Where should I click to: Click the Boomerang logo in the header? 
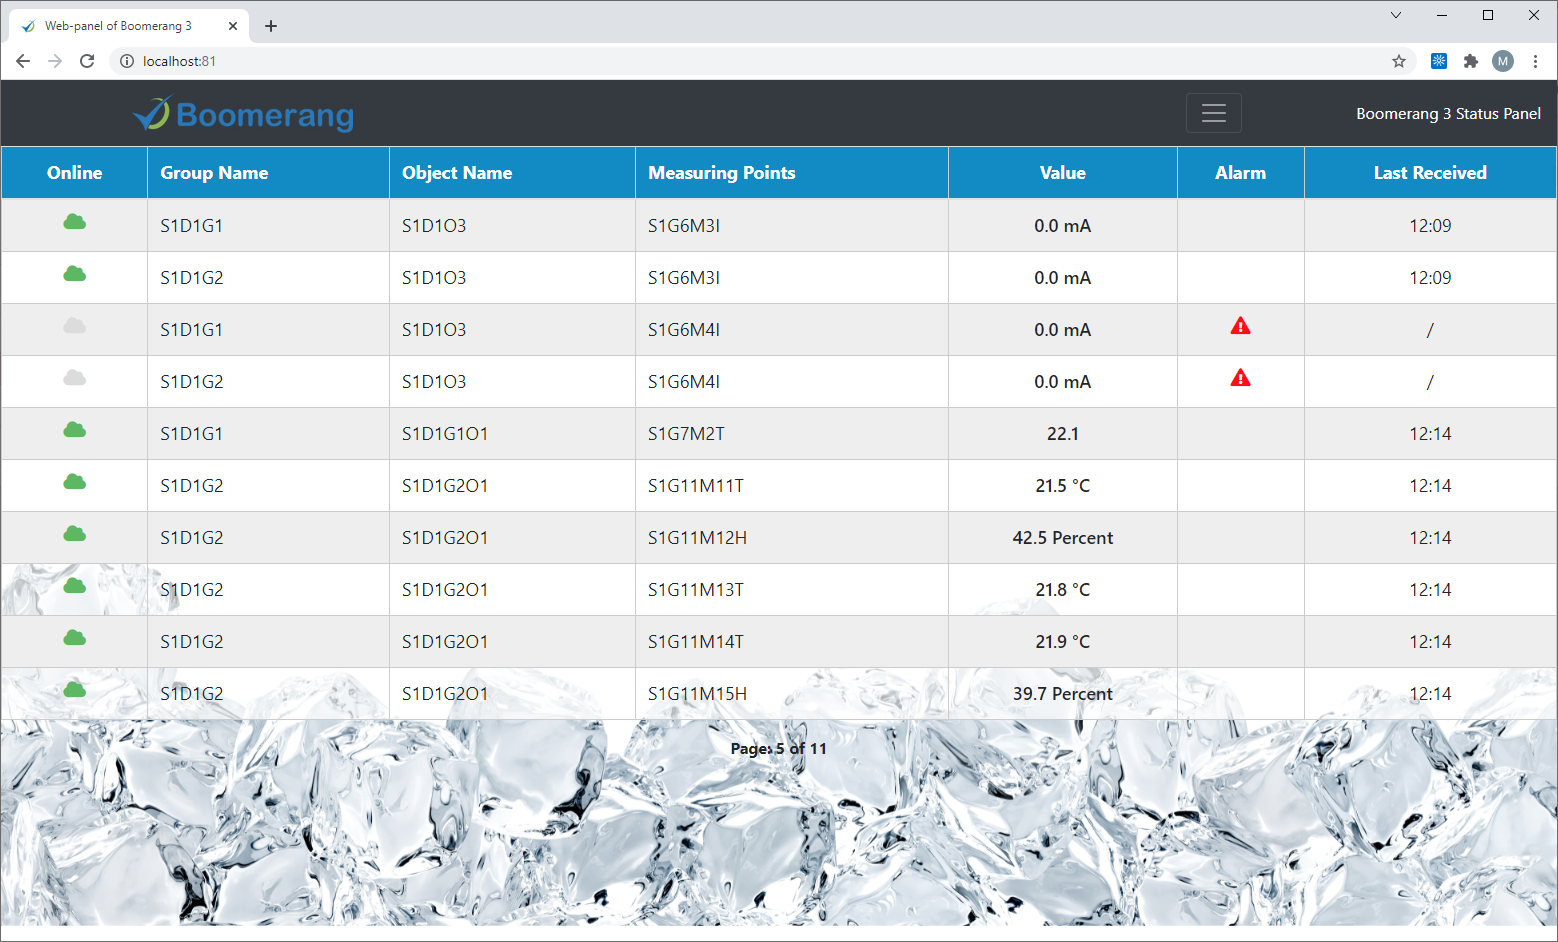(x=244, y=115)
